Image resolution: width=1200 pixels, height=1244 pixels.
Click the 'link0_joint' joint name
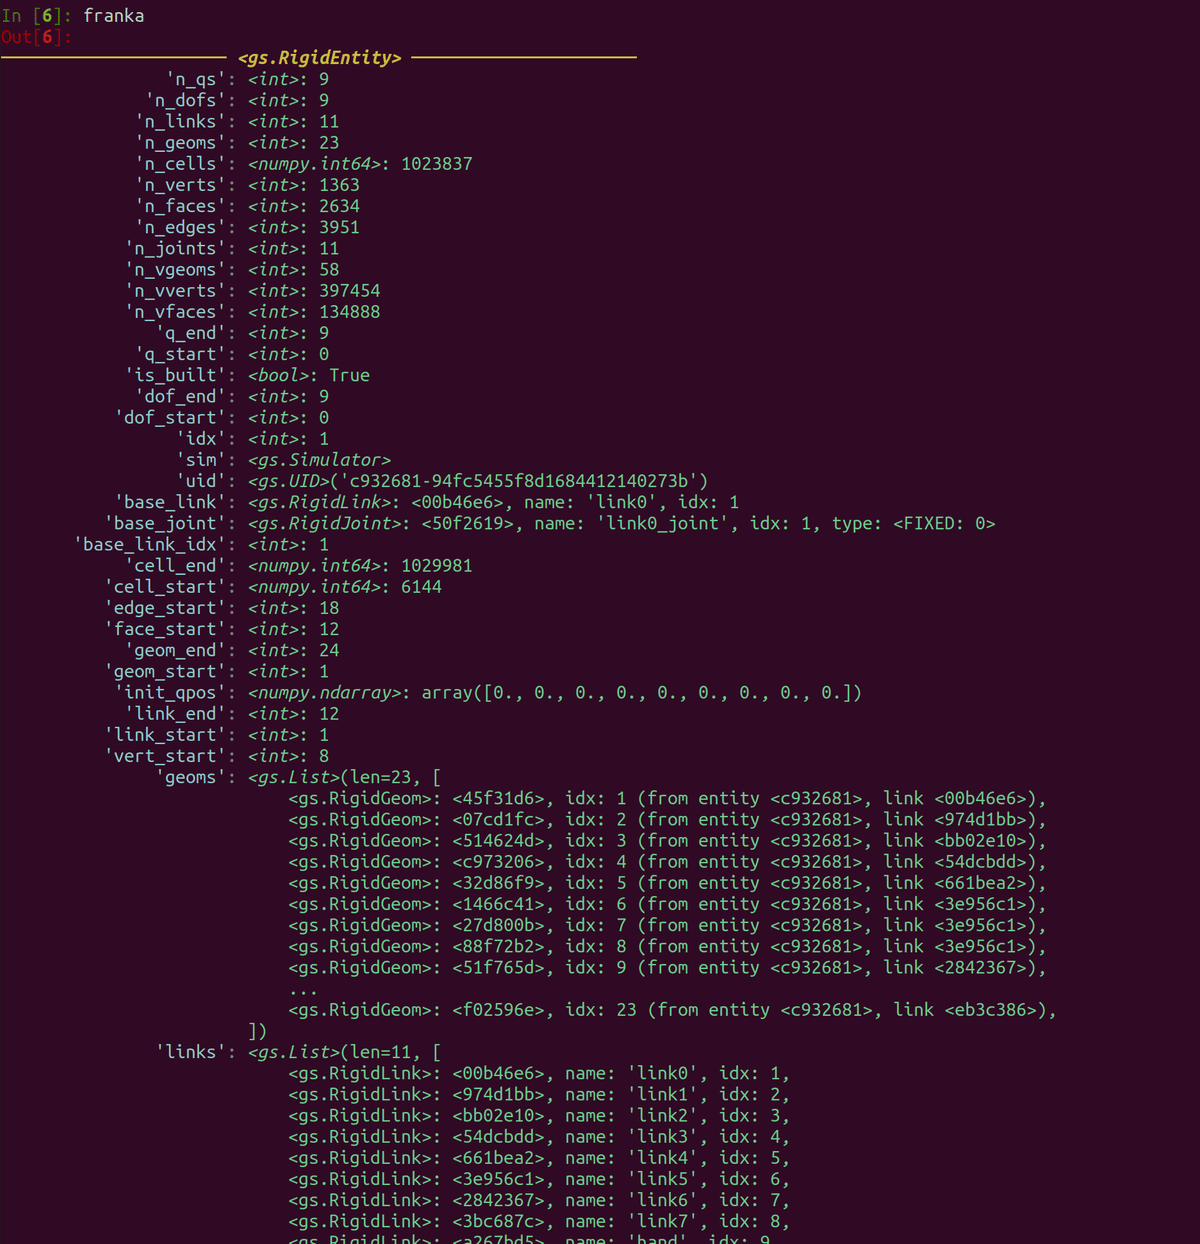pos(663,523)
